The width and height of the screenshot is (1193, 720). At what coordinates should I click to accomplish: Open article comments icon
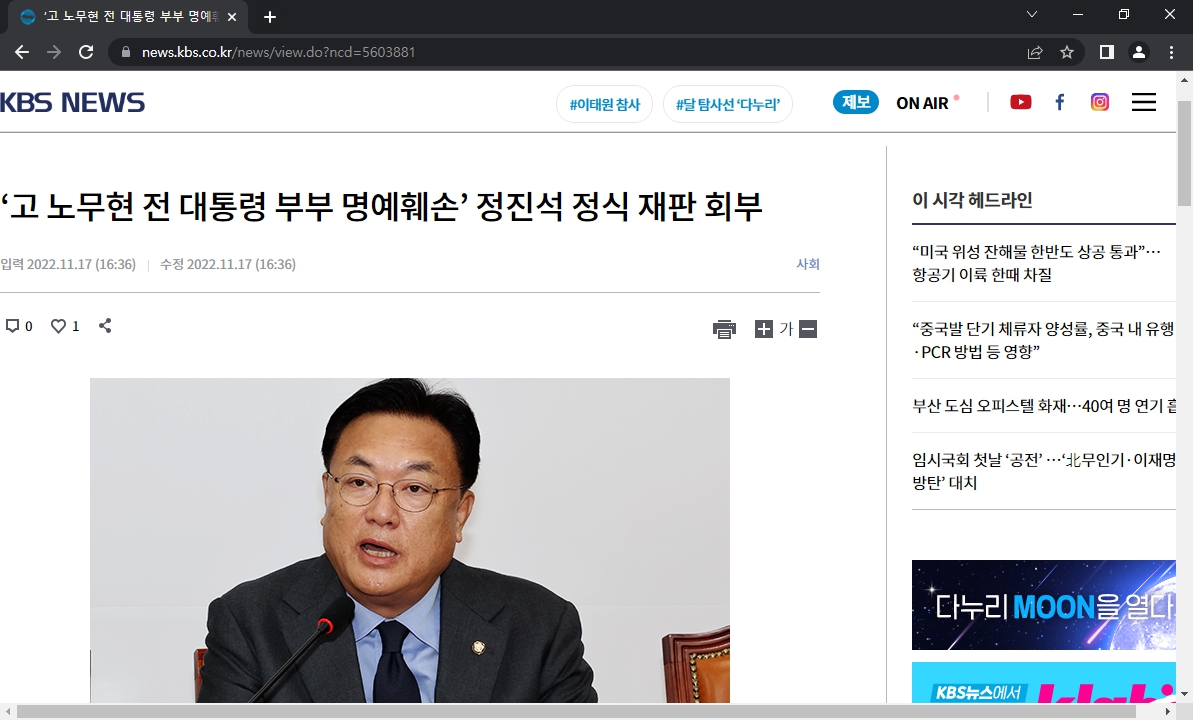click(12, 326)
